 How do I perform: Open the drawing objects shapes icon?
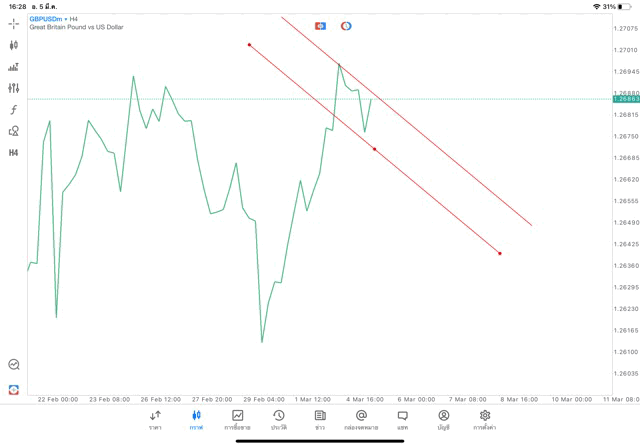(x=13, y=131)
